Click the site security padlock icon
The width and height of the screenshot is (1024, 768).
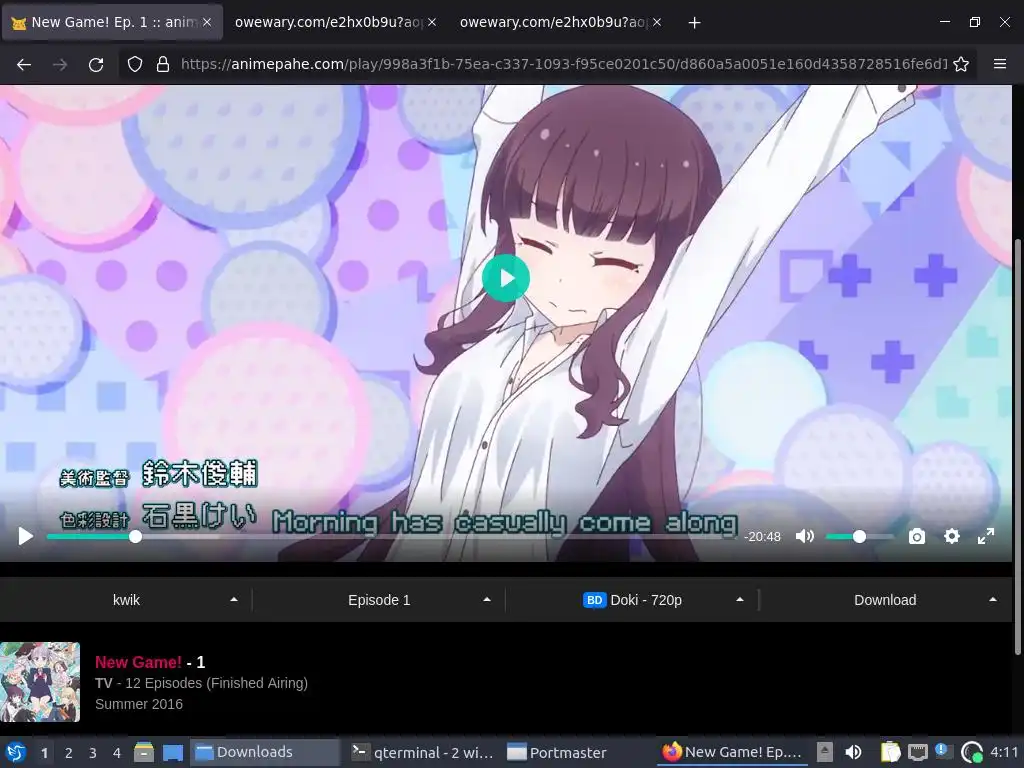(x=163, y=64)
